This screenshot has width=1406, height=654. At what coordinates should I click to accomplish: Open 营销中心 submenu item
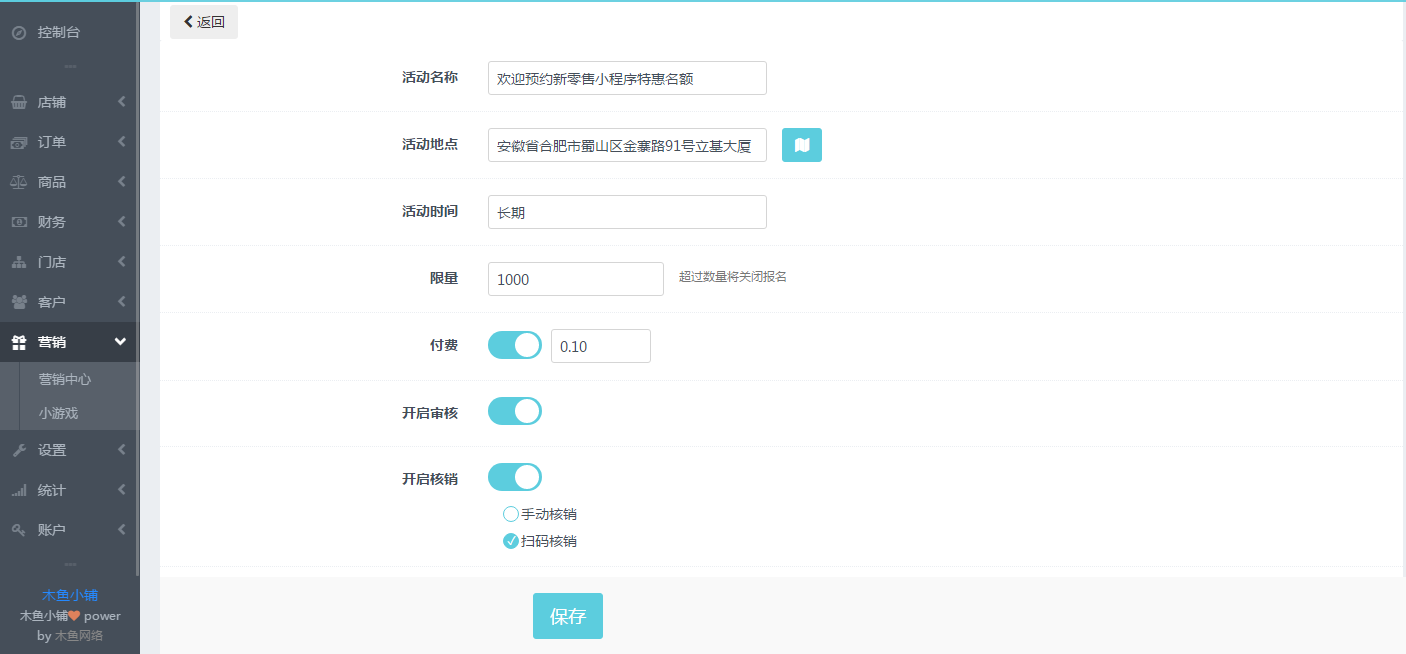[65, 379]
